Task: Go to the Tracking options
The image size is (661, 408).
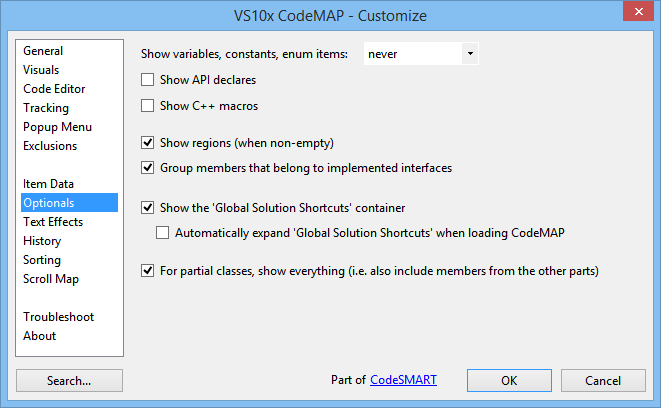Action: point(46,107)
